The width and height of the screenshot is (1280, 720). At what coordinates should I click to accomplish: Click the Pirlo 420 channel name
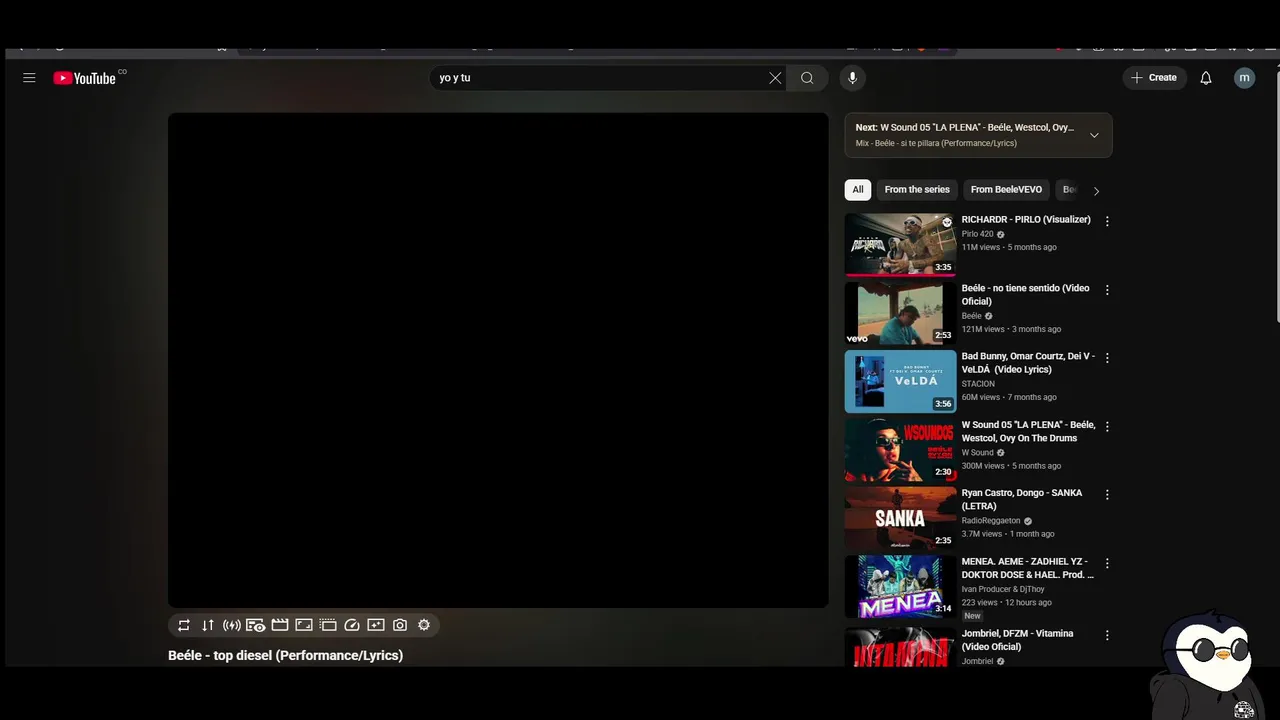[x=977, y=234]
